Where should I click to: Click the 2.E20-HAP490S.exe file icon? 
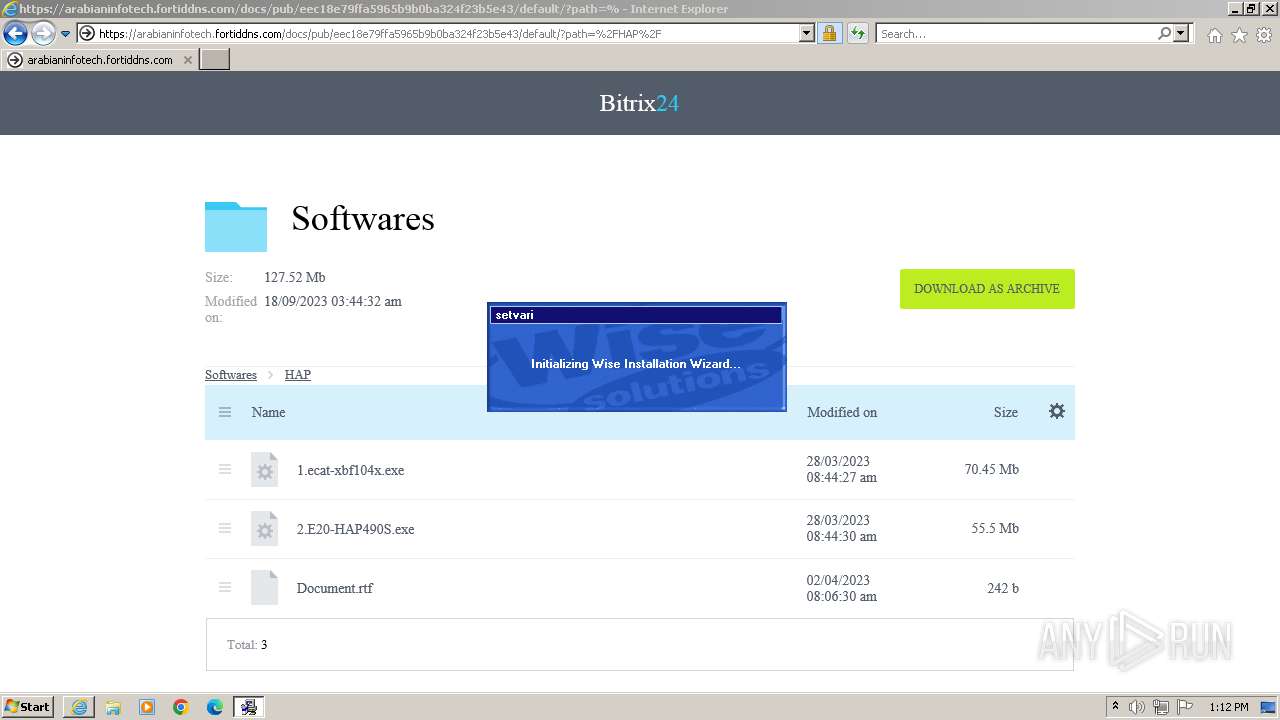pos(264,529)
